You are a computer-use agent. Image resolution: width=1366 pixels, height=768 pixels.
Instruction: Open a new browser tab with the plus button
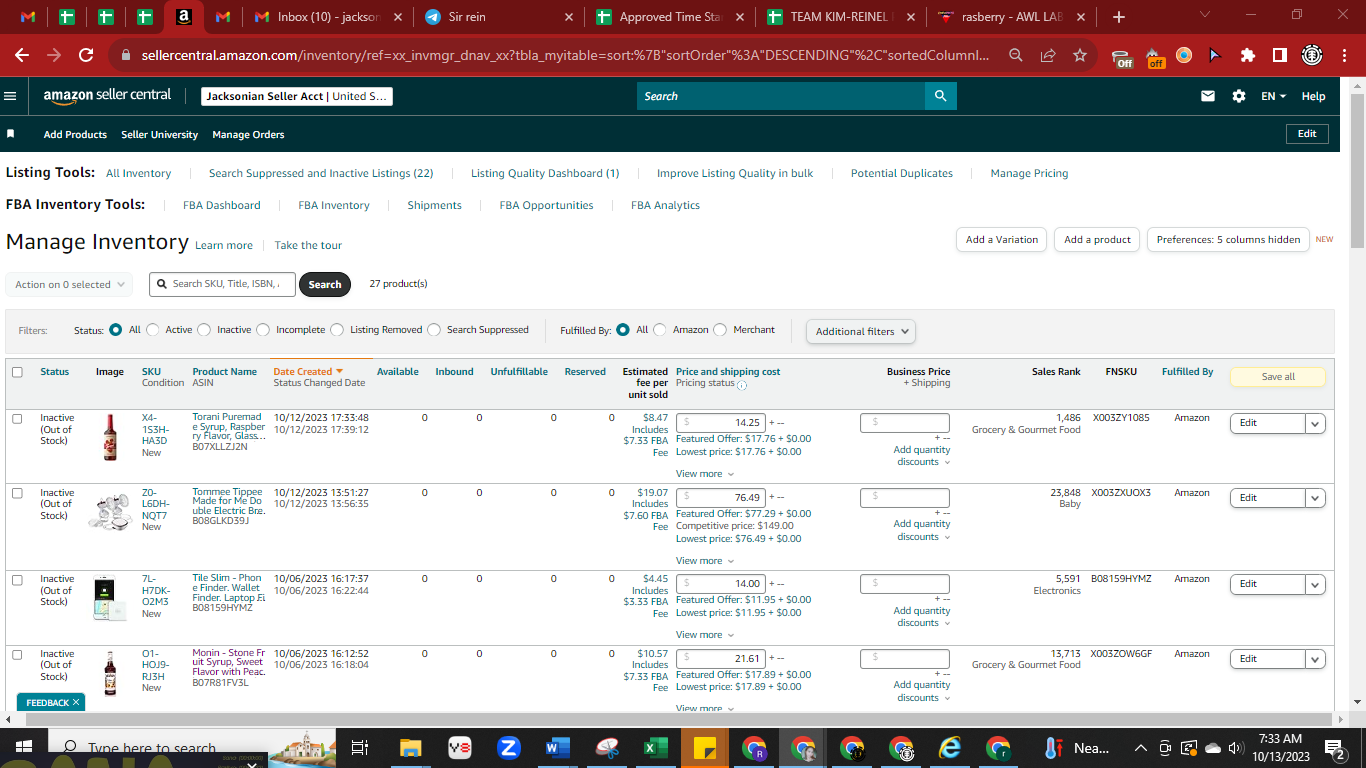(x=1119, y=17)
